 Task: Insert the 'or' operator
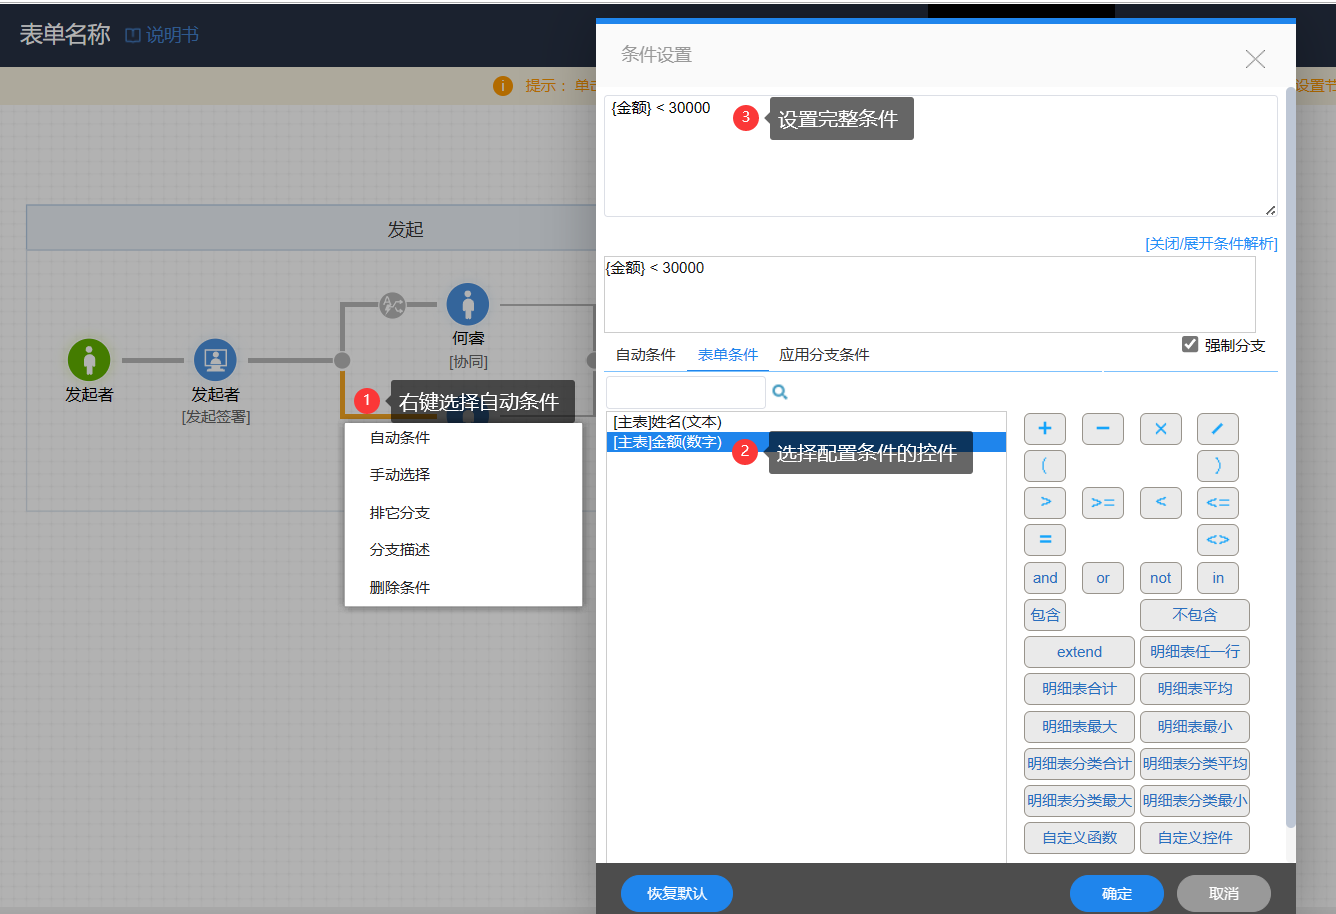(x=1103, y=578)
